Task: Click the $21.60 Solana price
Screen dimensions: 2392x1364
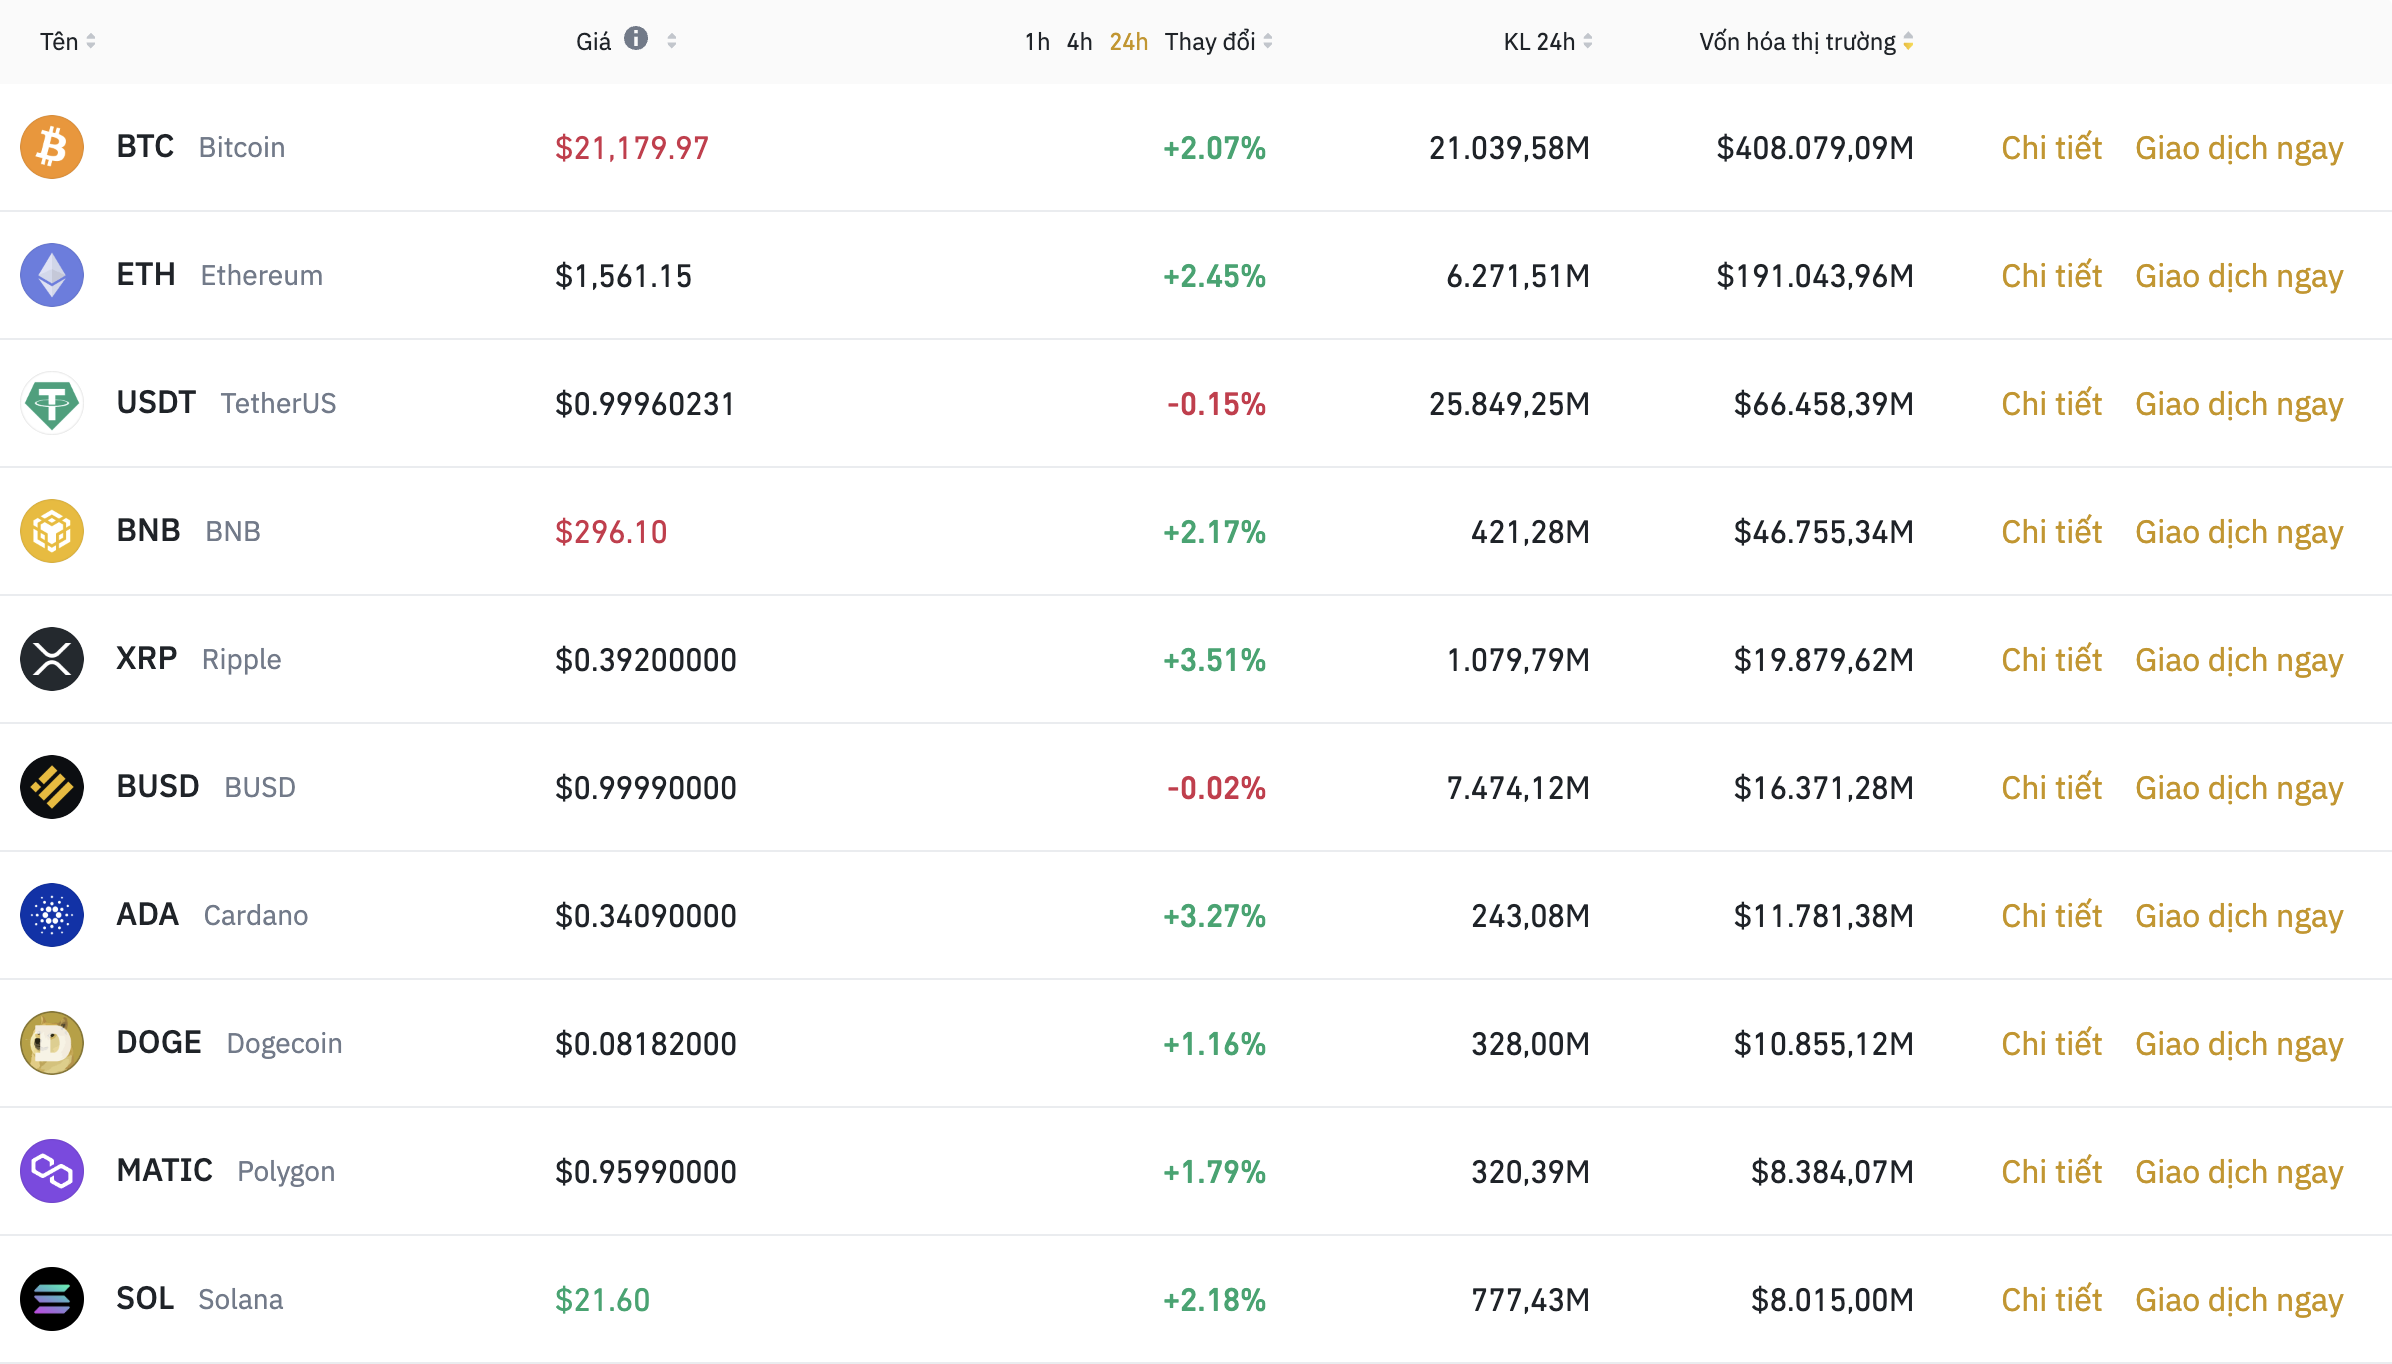Action: coord(603,1300)
